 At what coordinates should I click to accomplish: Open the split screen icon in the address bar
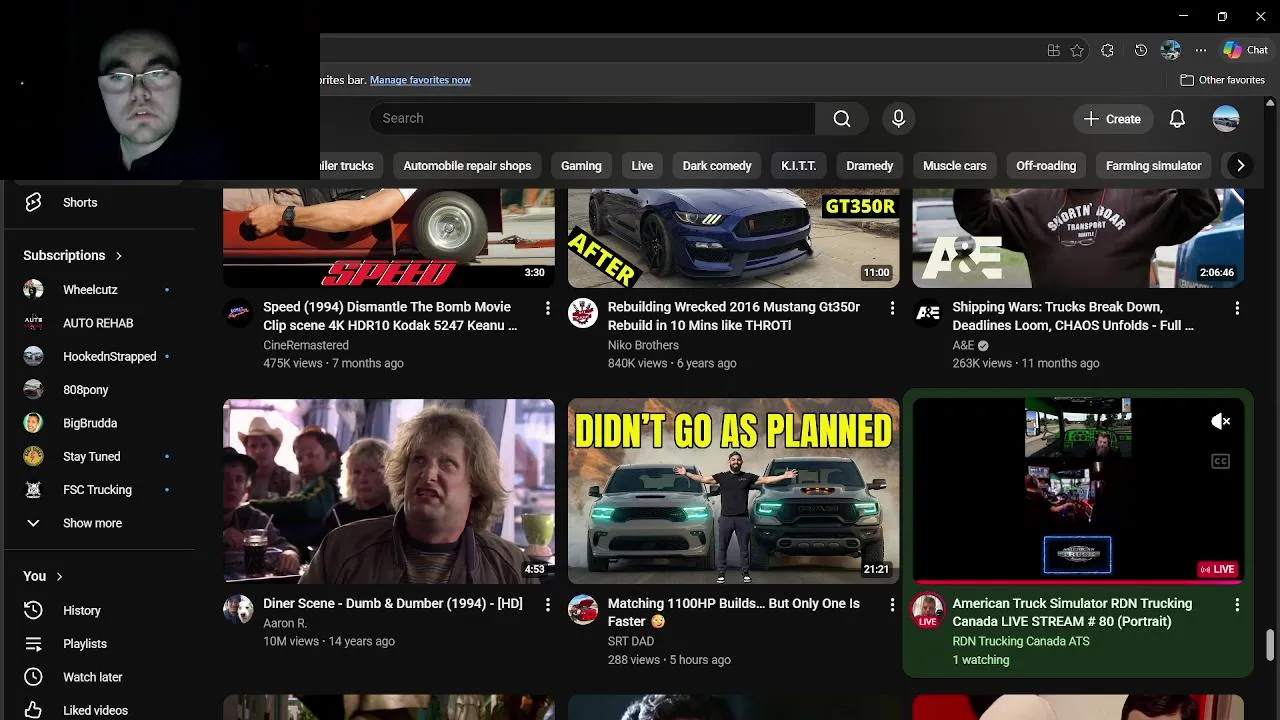[1053, 50]
